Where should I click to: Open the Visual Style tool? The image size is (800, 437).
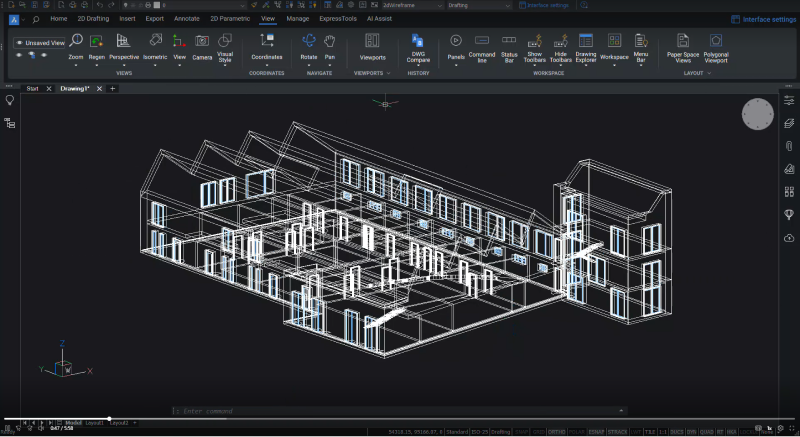[225, 40]
